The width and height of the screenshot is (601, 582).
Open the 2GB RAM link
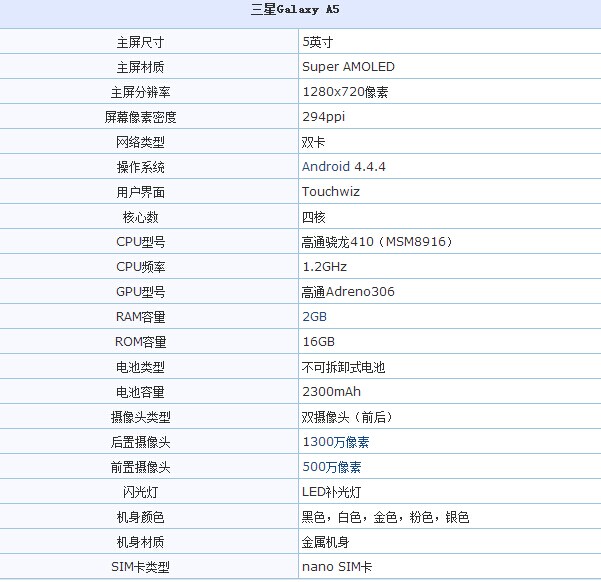(314, 317)
